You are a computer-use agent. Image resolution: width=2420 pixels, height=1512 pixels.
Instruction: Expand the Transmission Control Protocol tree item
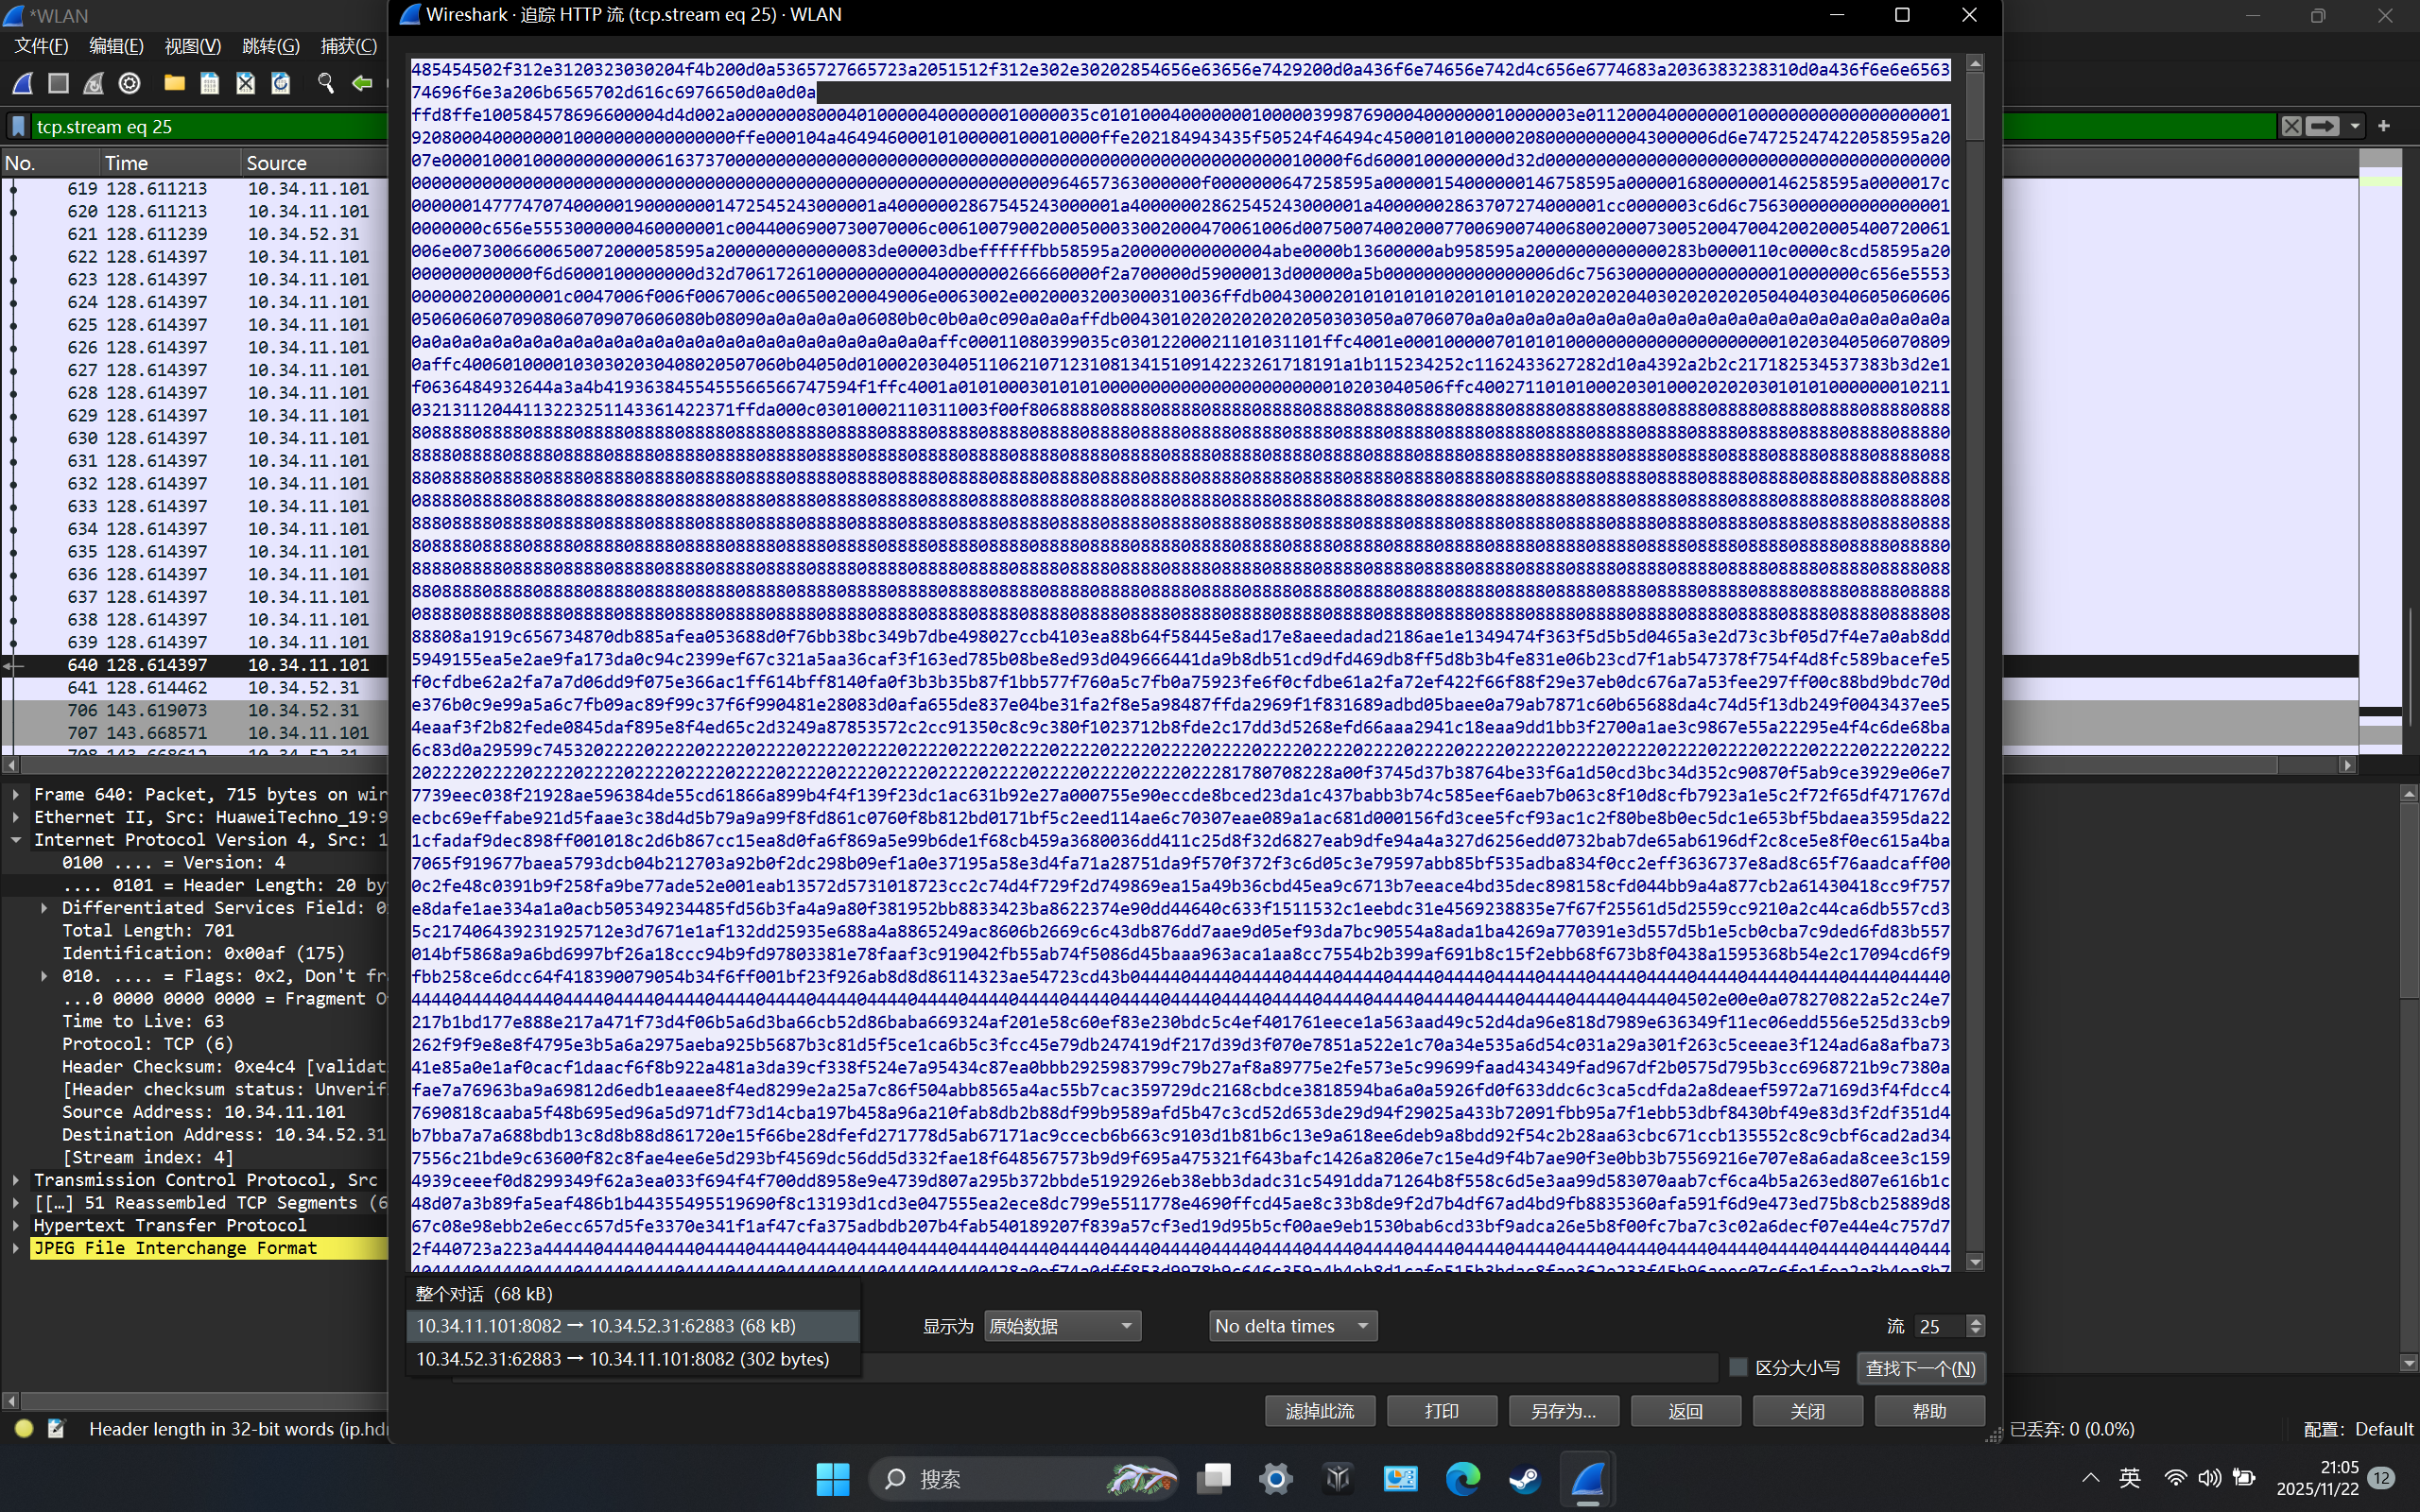point(16,1180)
